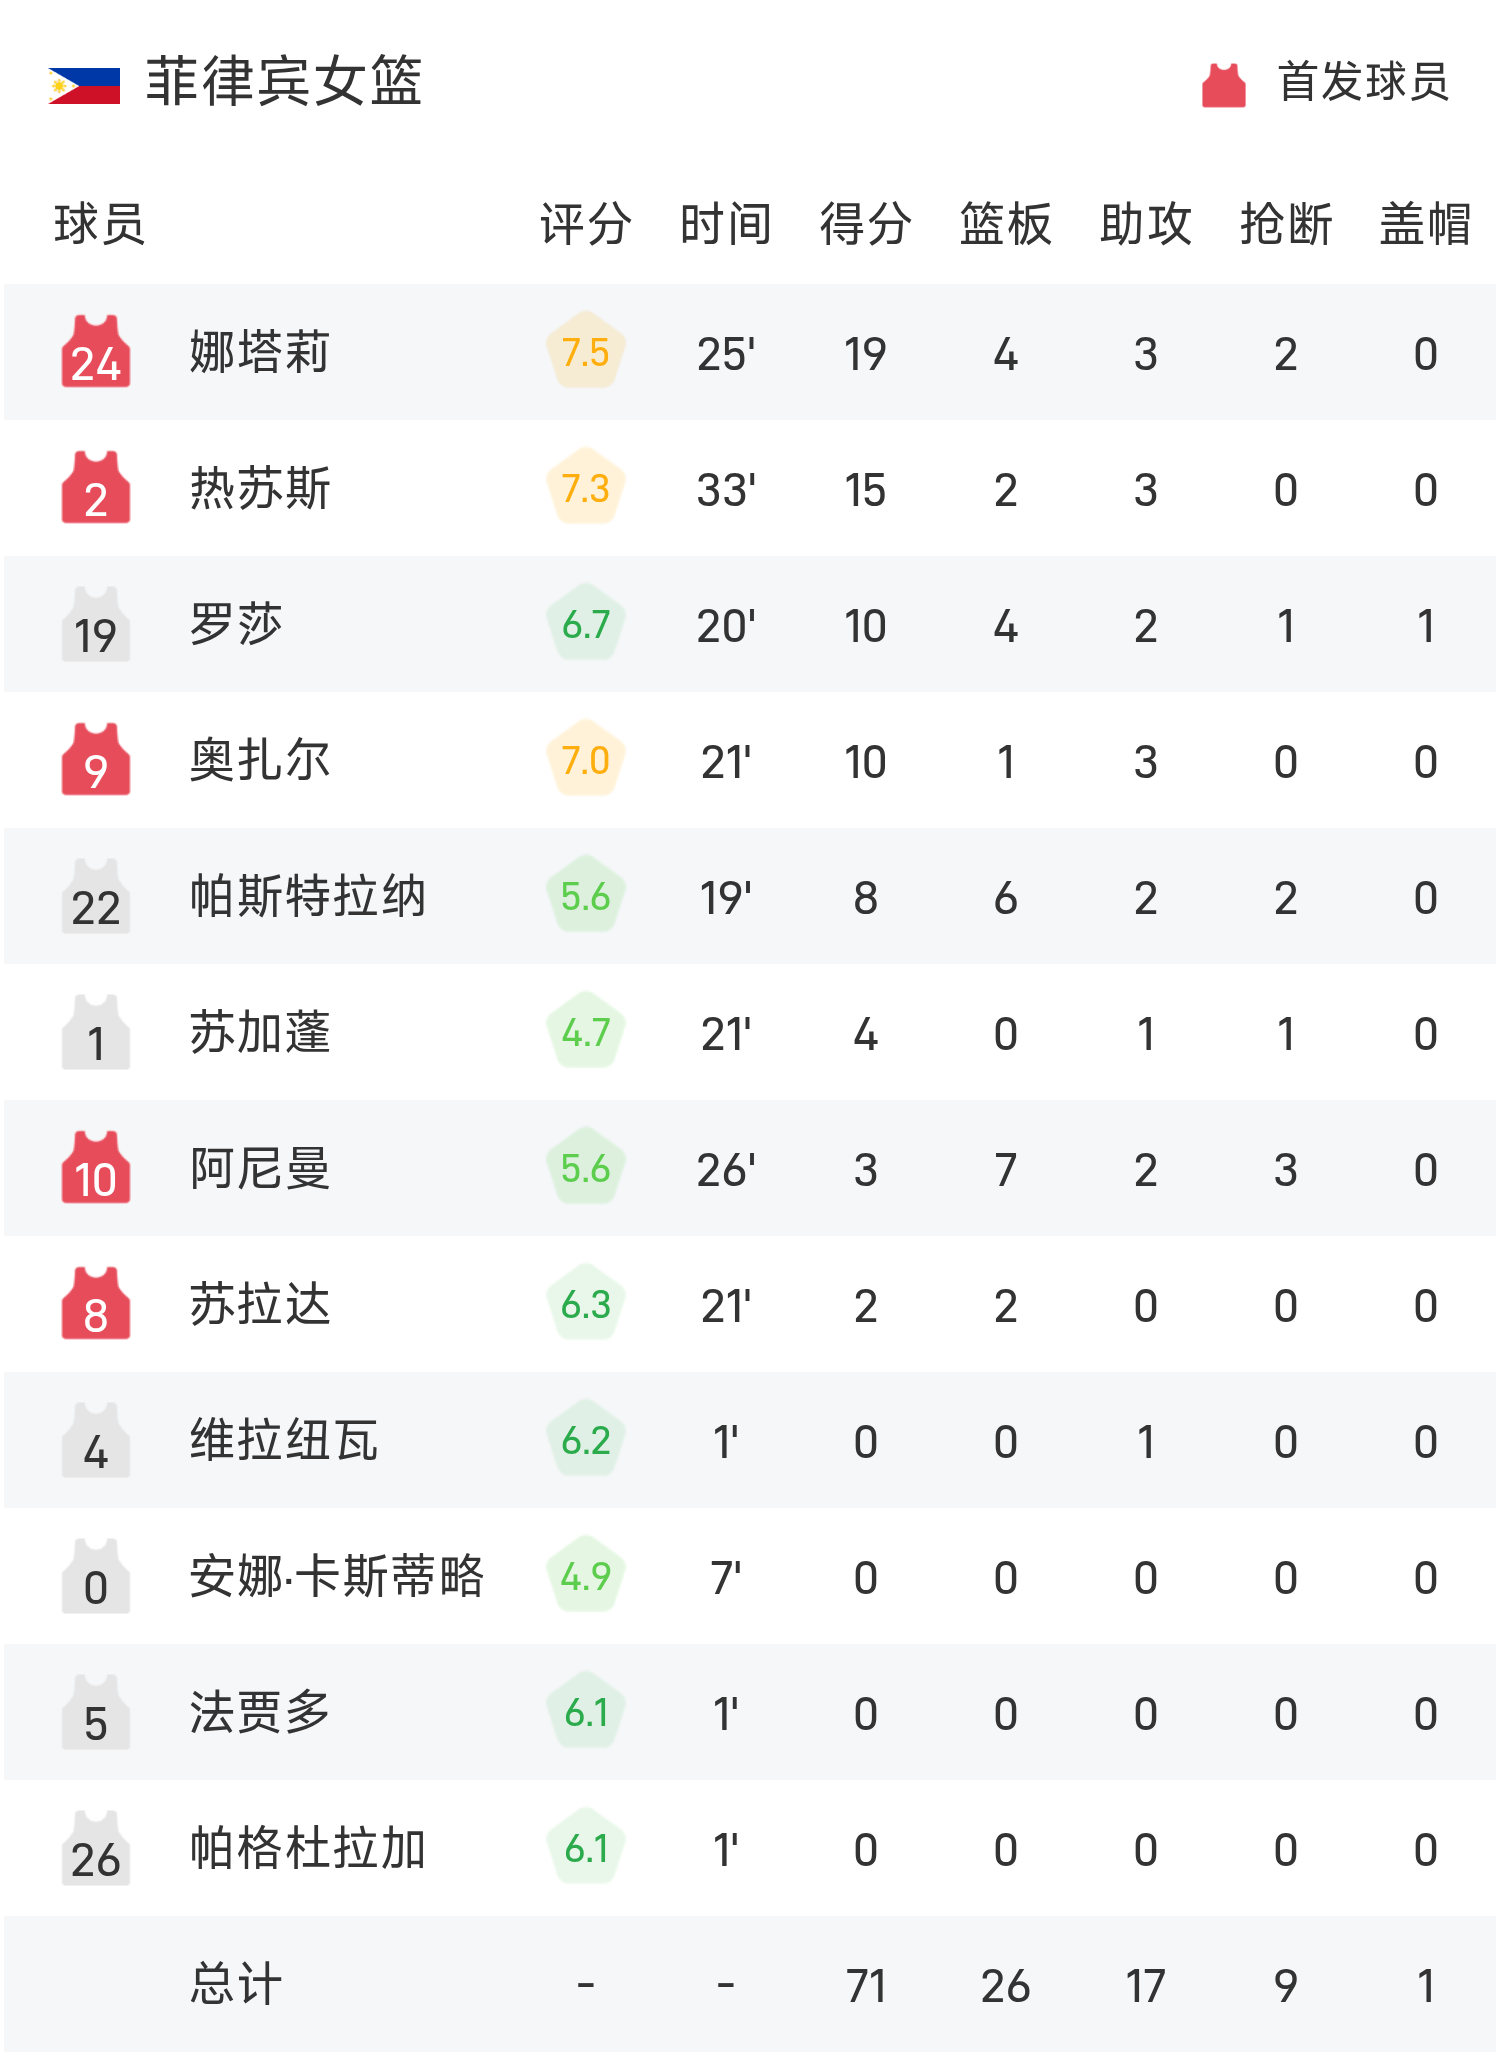
Task: Click the red starter jersey legend icon
Action: [x=1223, y=84]
